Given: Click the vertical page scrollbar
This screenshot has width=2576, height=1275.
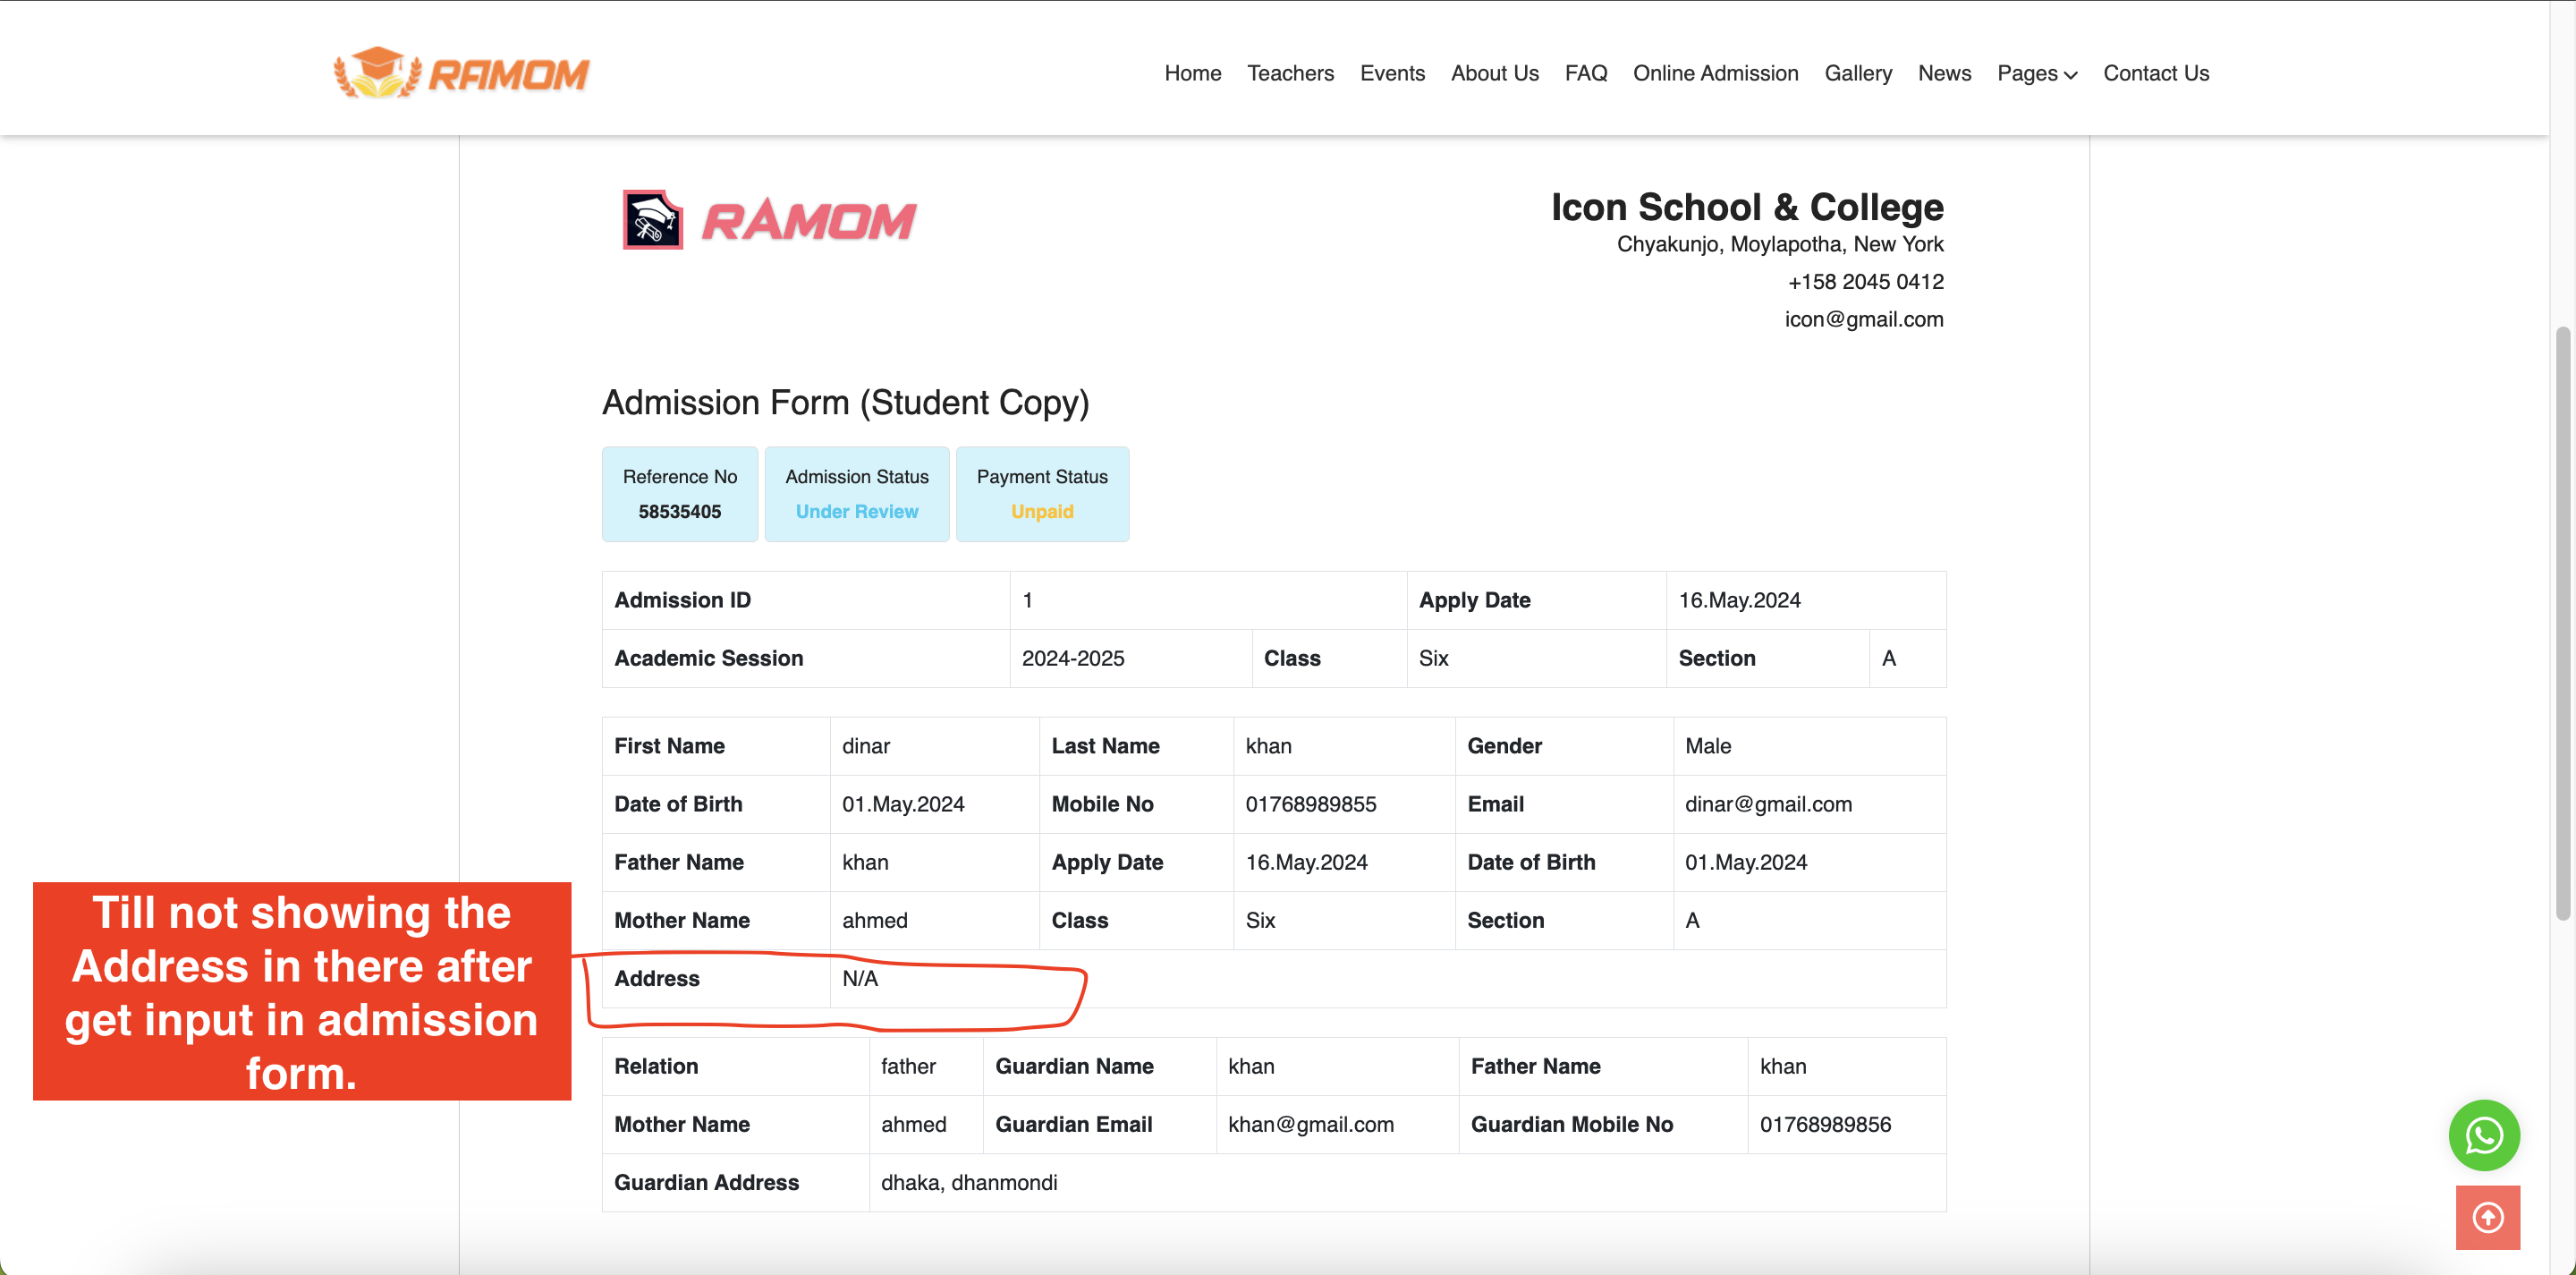Looking at the screenshot, I should pos(2562,622).
